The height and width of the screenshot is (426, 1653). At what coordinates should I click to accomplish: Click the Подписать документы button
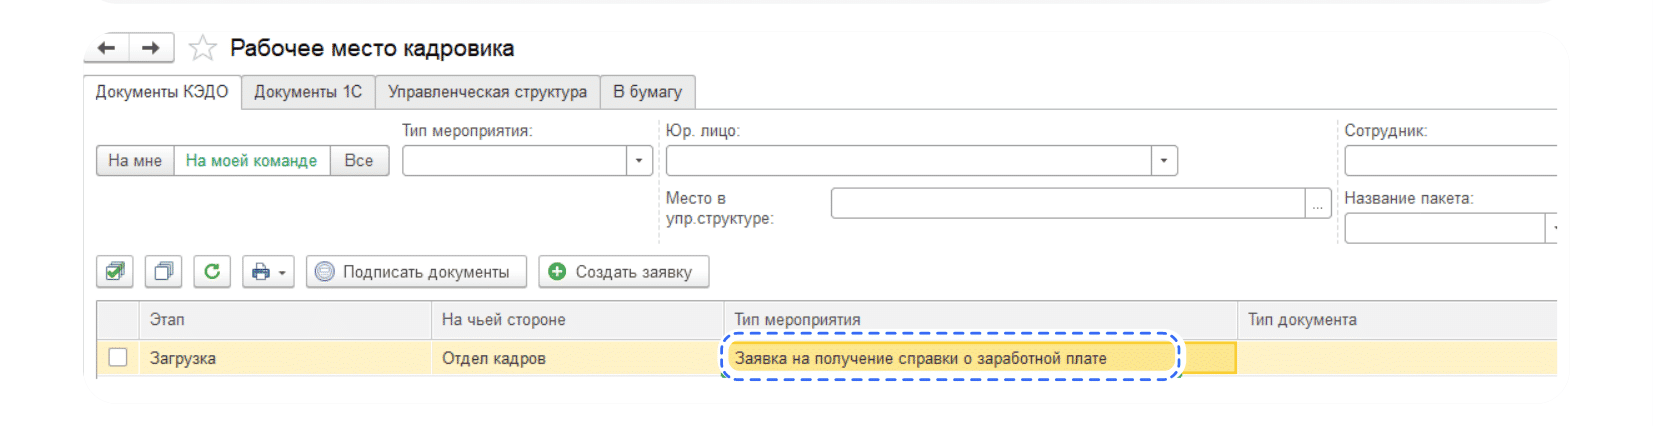tap(416, 271)
